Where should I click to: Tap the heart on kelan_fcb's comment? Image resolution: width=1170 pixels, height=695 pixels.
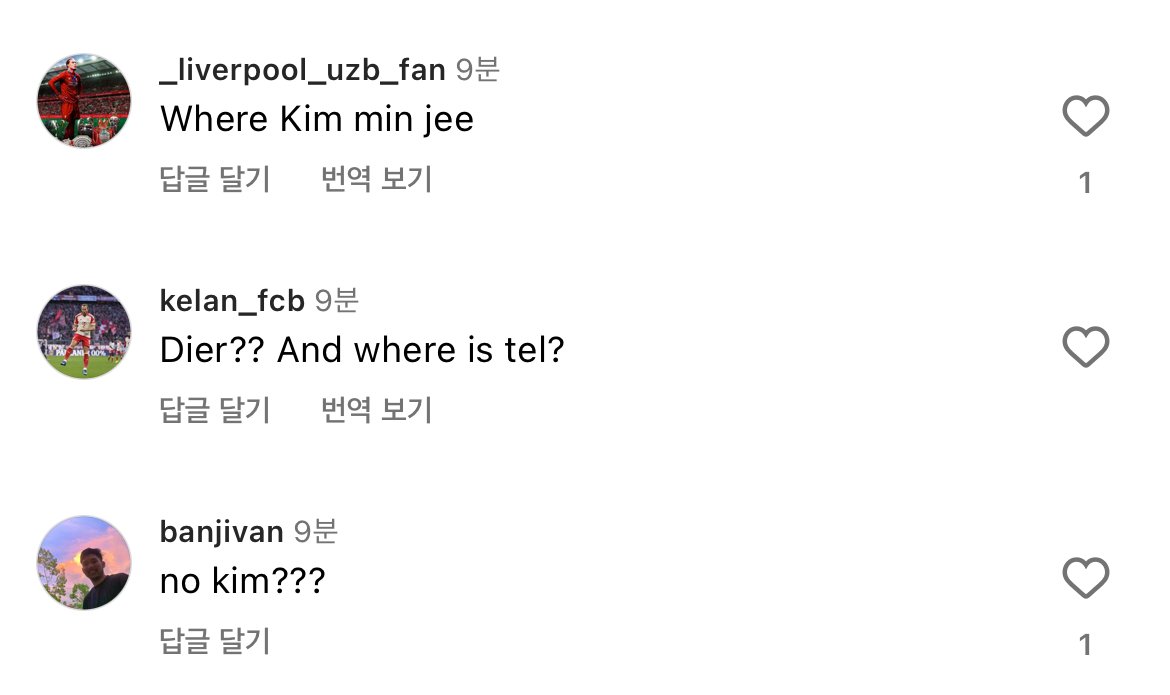[1085, 347]
